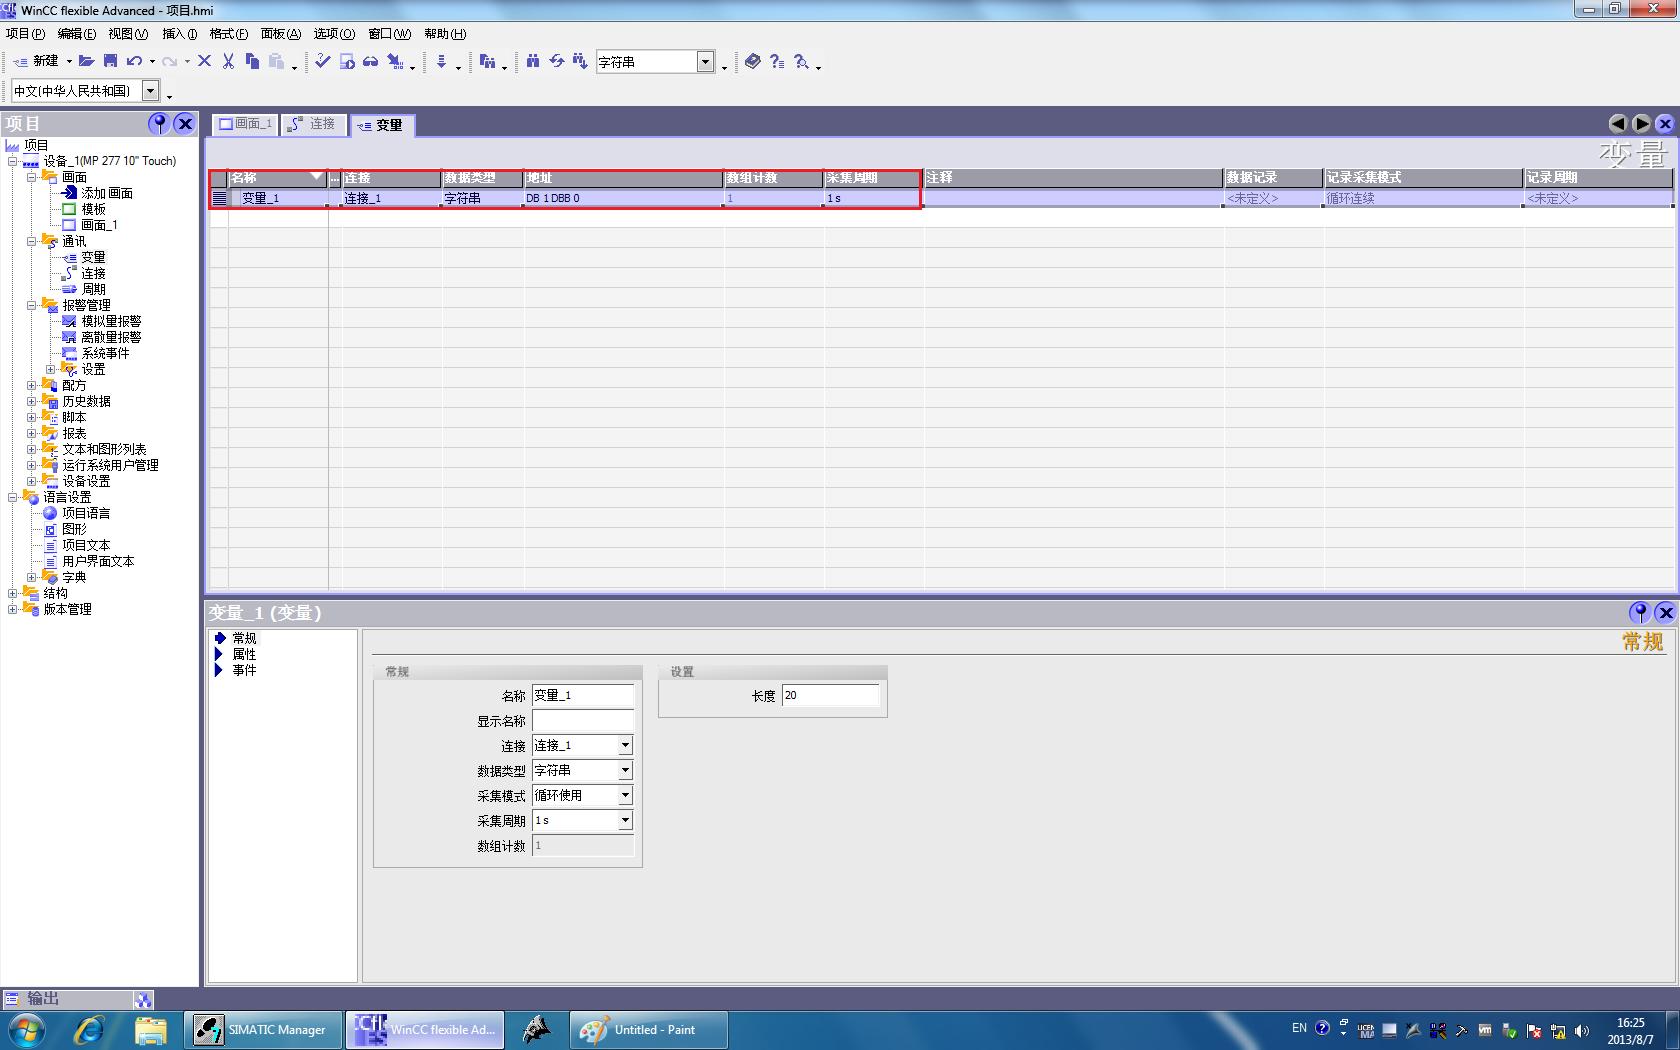Click the Internet Explorer taskbar icon
1680x1050 pixels.
point(89,1029)
